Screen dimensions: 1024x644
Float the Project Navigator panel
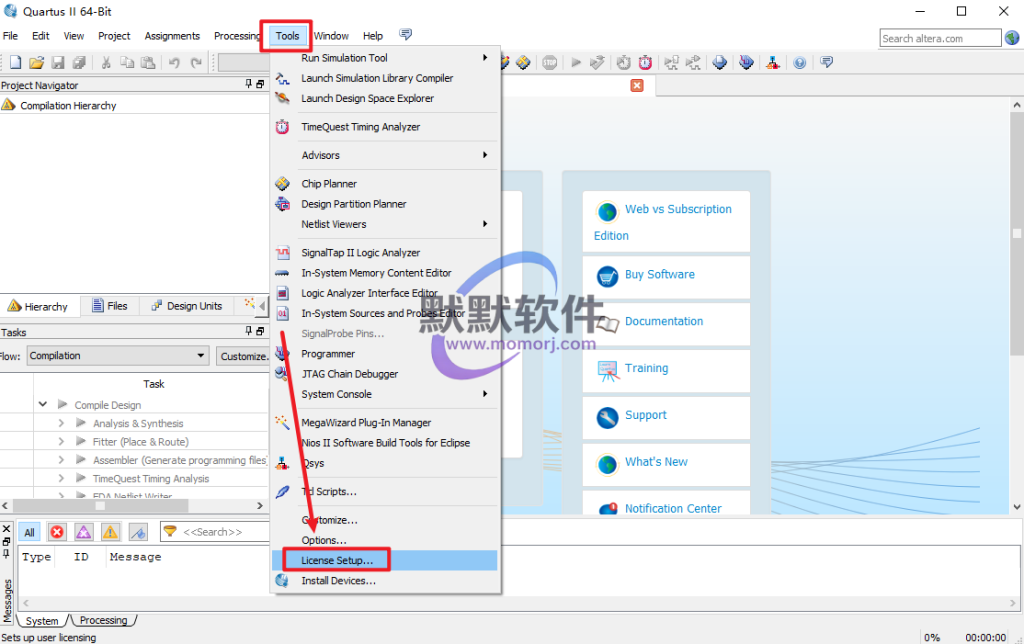coord(260,84)
